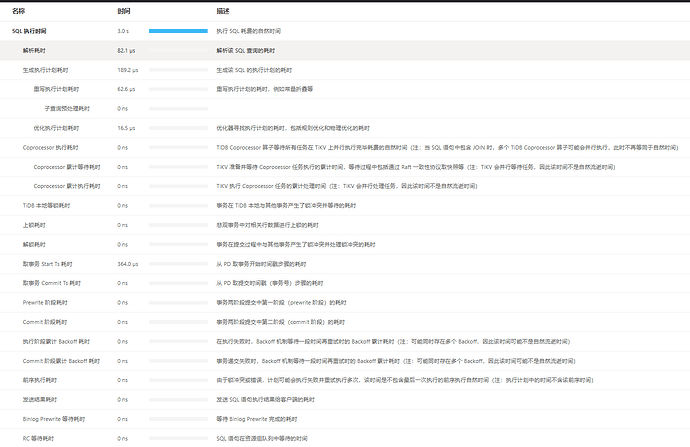
Task: Select the 优化执行计划耗时 row name
Action: click(56, 128)
